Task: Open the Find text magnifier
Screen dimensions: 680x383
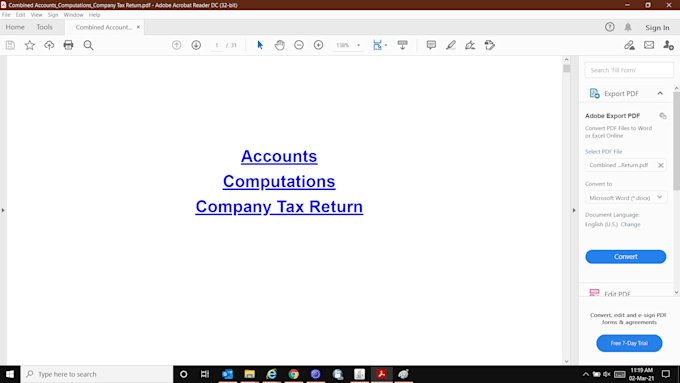Action: pyautogui.click(x=88, y=45)
